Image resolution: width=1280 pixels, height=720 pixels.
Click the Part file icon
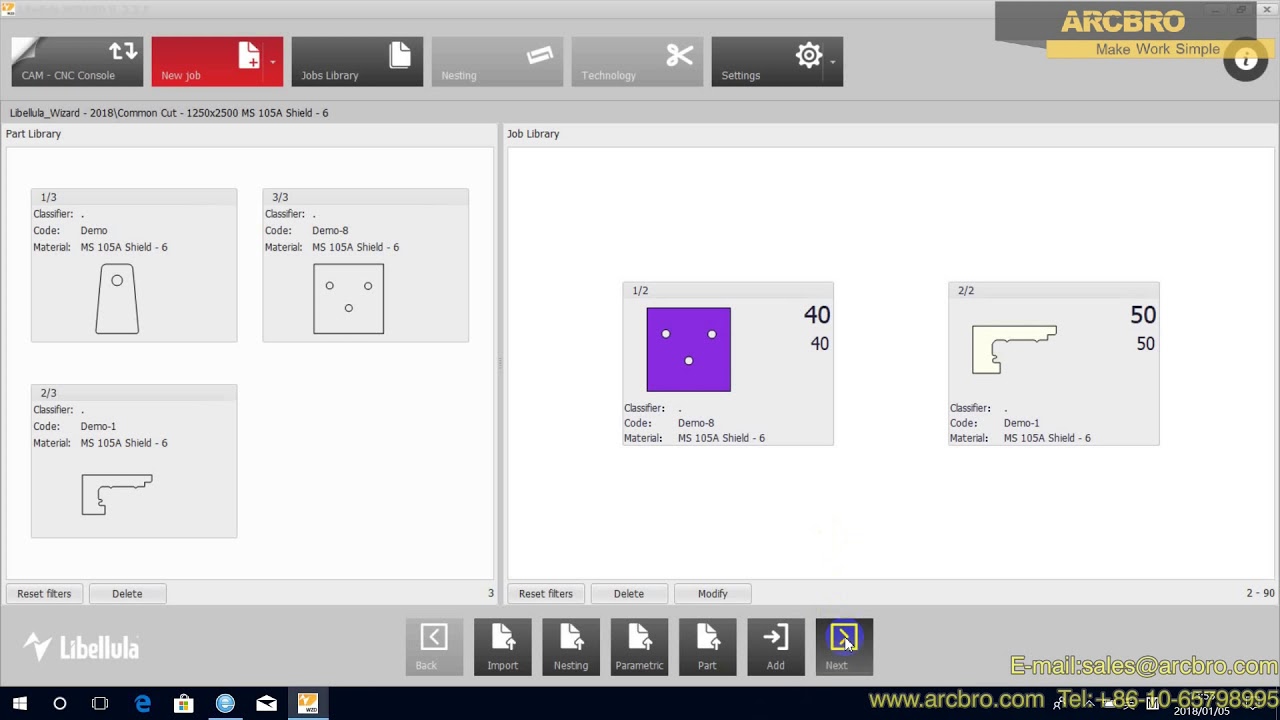click(707, 646)
